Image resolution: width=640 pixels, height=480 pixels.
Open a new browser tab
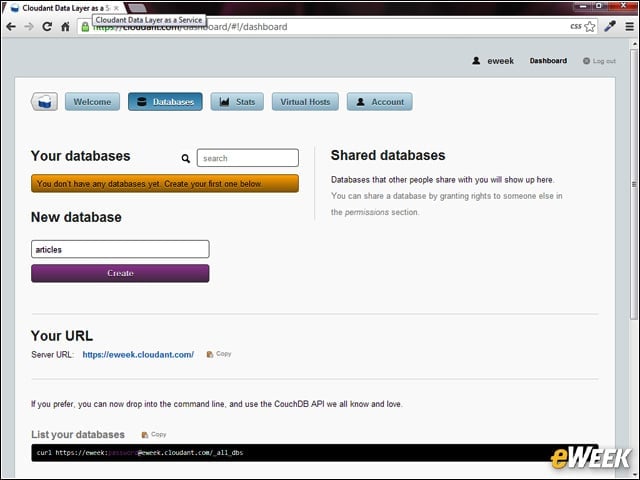point(137,8)
